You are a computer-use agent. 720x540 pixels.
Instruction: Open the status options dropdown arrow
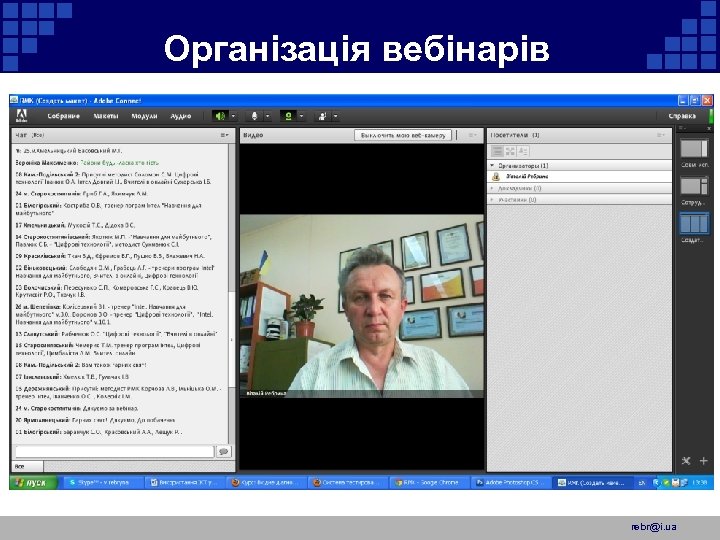335,116
